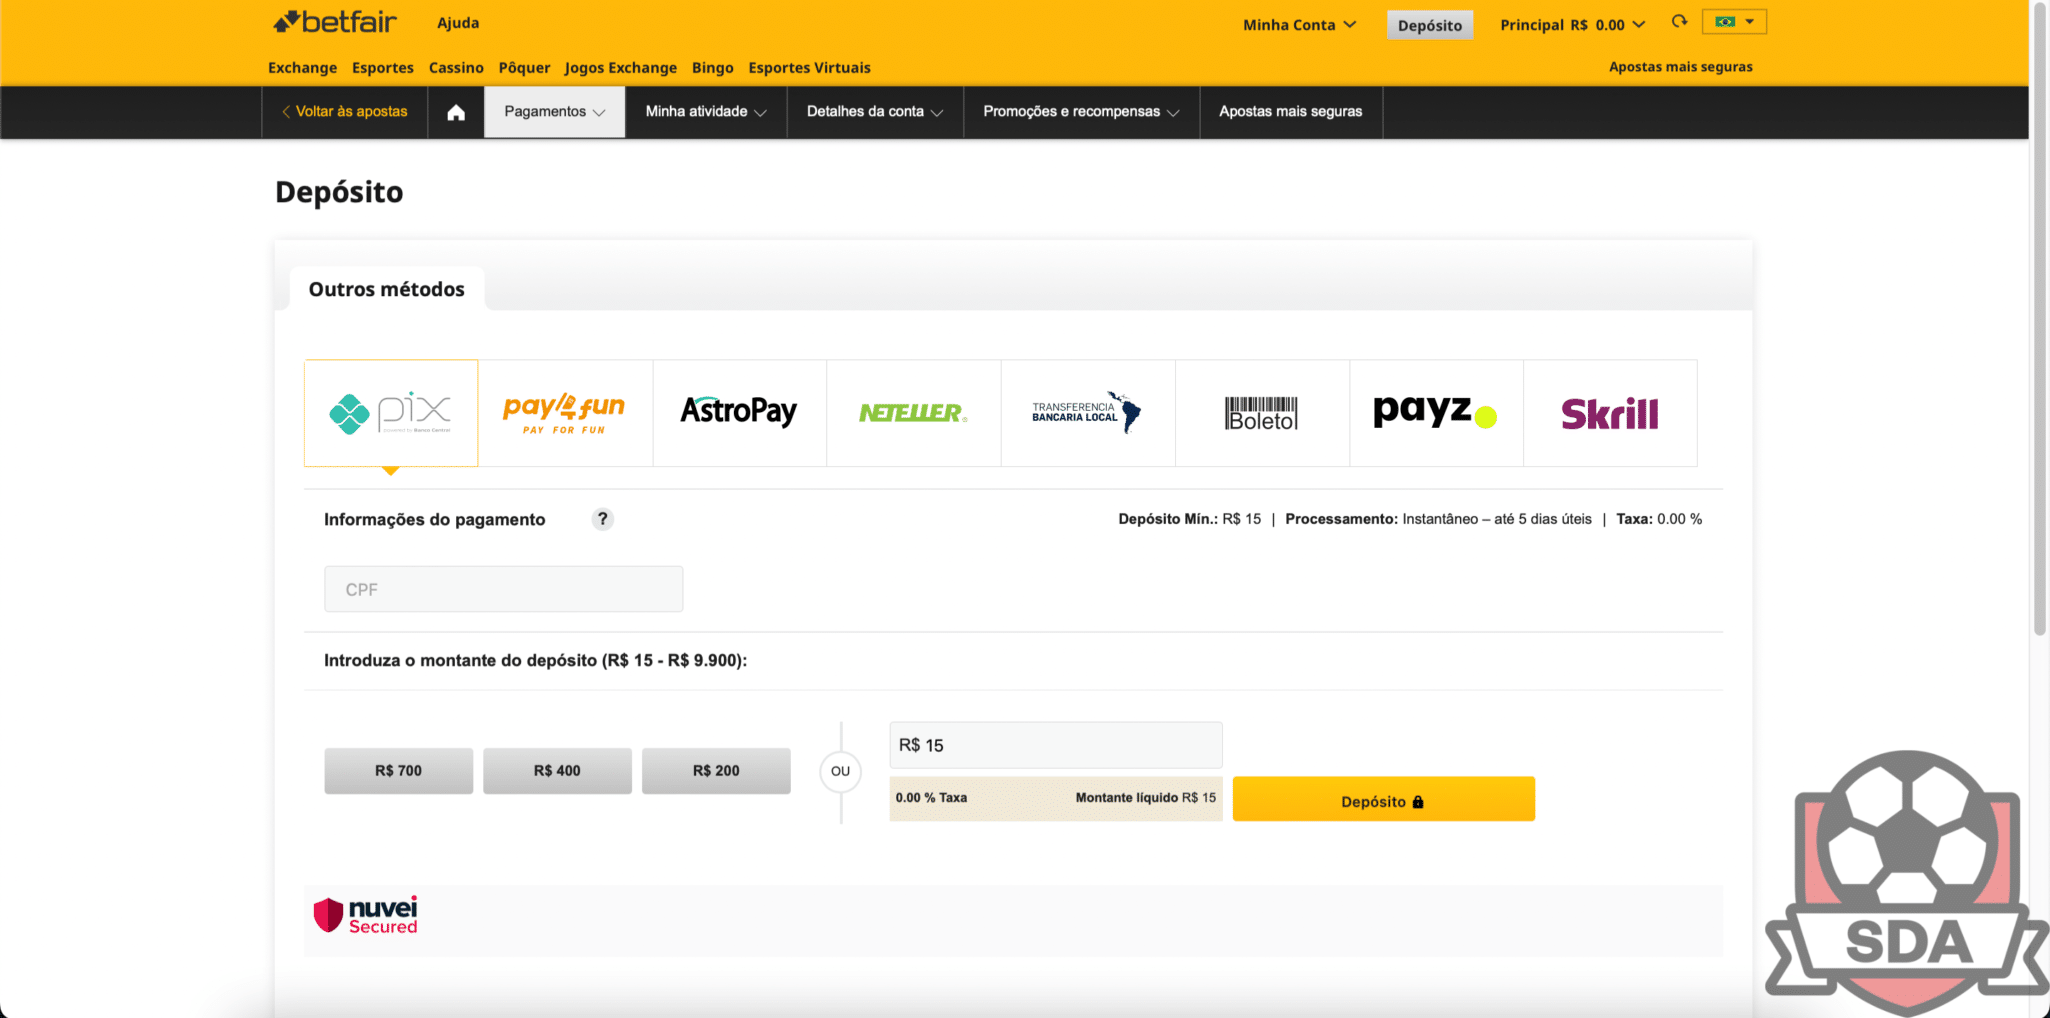Click Ajuda help link
The image size is (2050, 1018).
458,23
